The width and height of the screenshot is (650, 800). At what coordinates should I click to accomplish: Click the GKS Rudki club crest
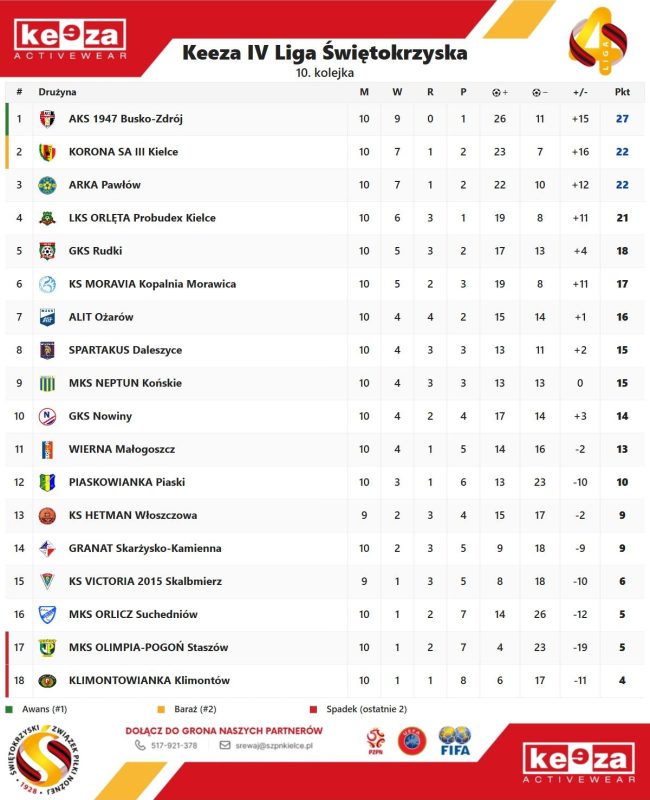47,251
